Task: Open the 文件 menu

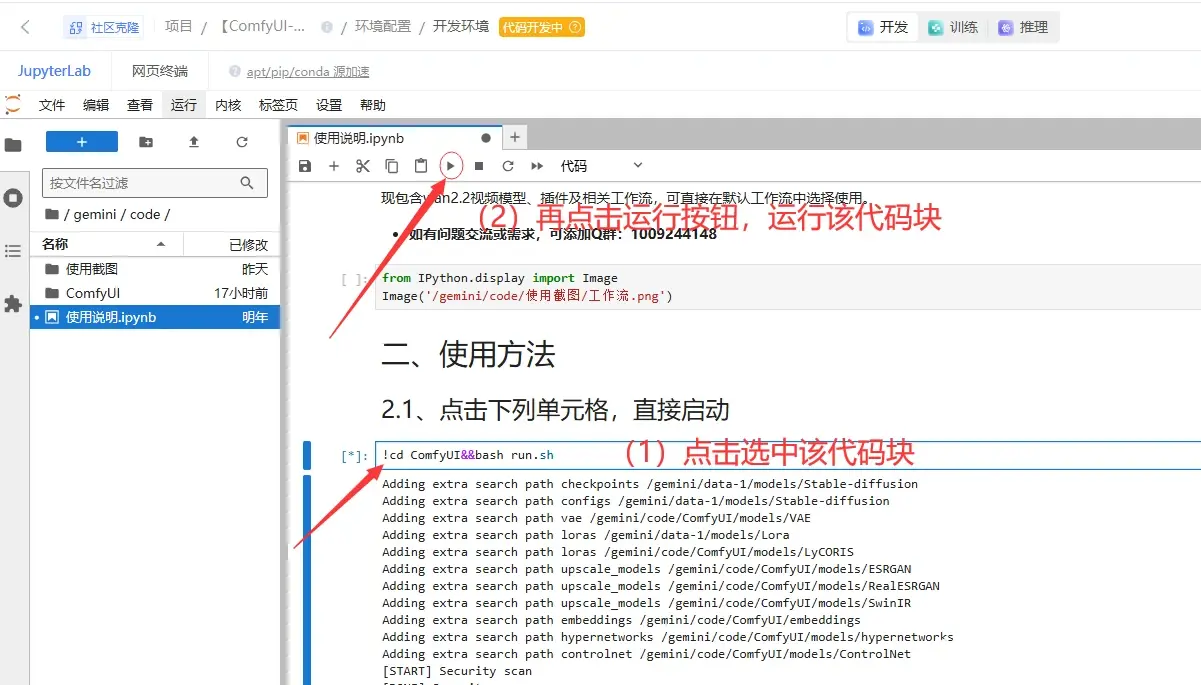Action: click(52, 105)
